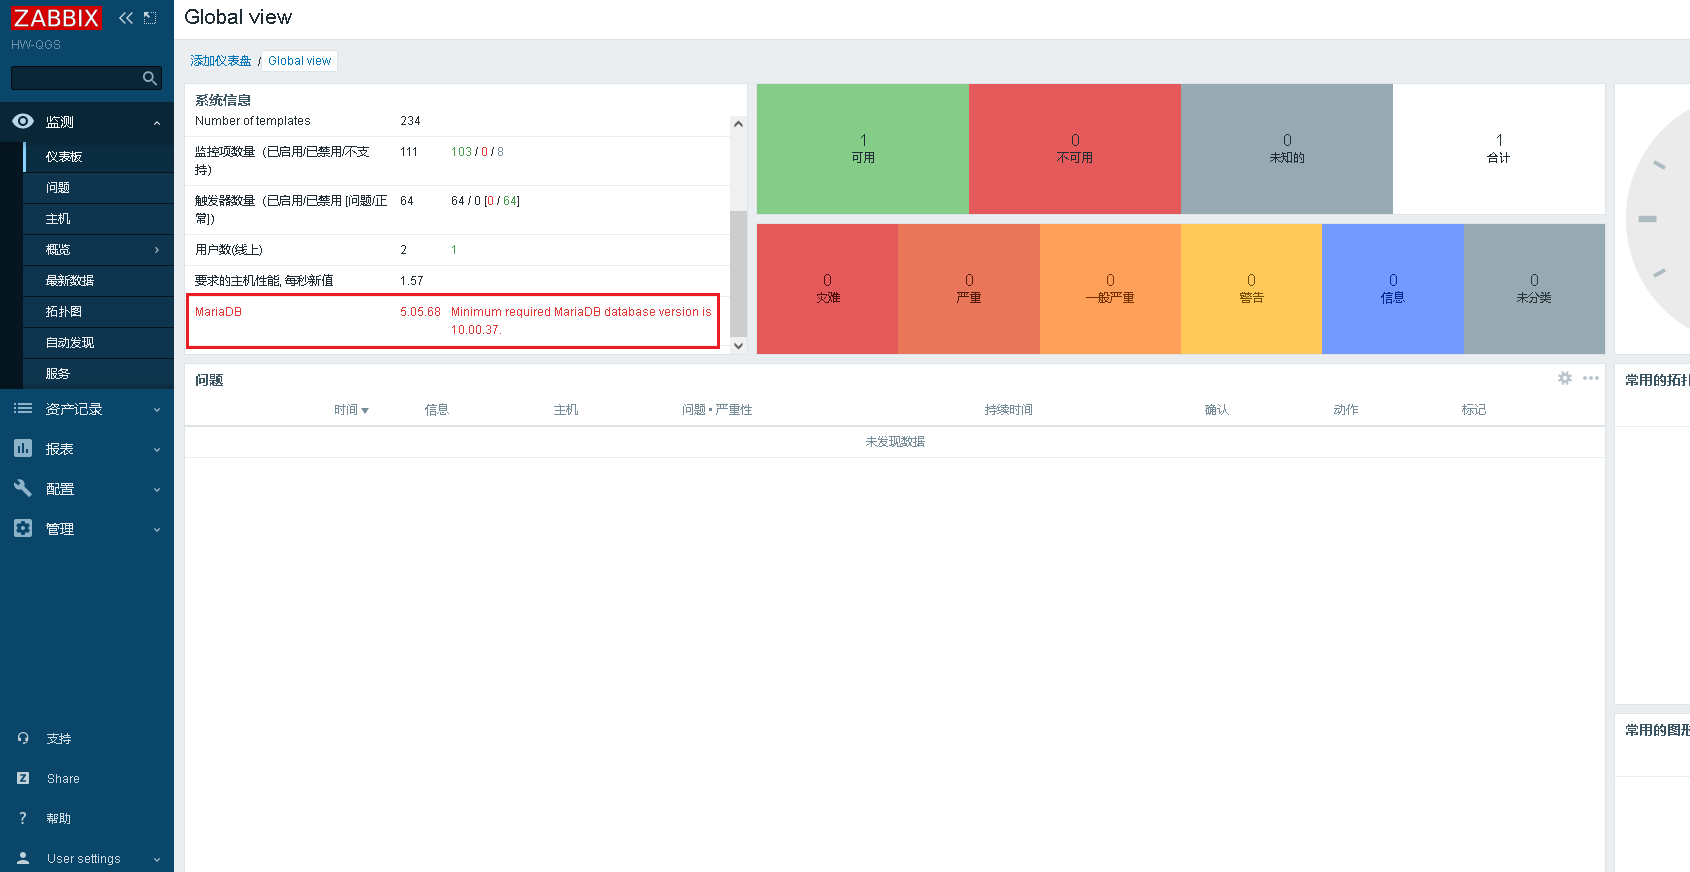Click the 帮助 question mark icon

click(x=23, y=818)
